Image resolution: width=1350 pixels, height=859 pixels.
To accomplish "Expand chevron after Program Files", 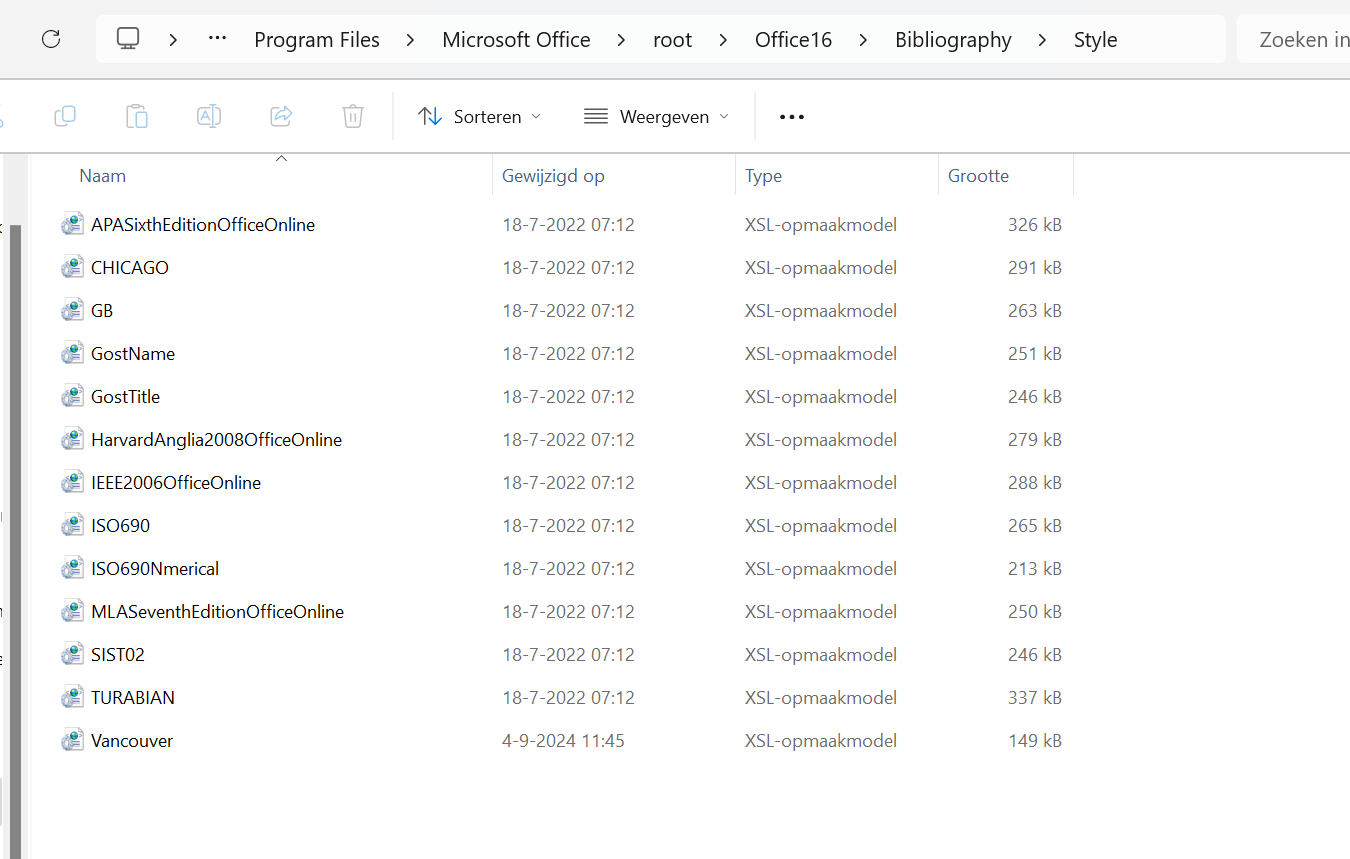I will [411, 40].
